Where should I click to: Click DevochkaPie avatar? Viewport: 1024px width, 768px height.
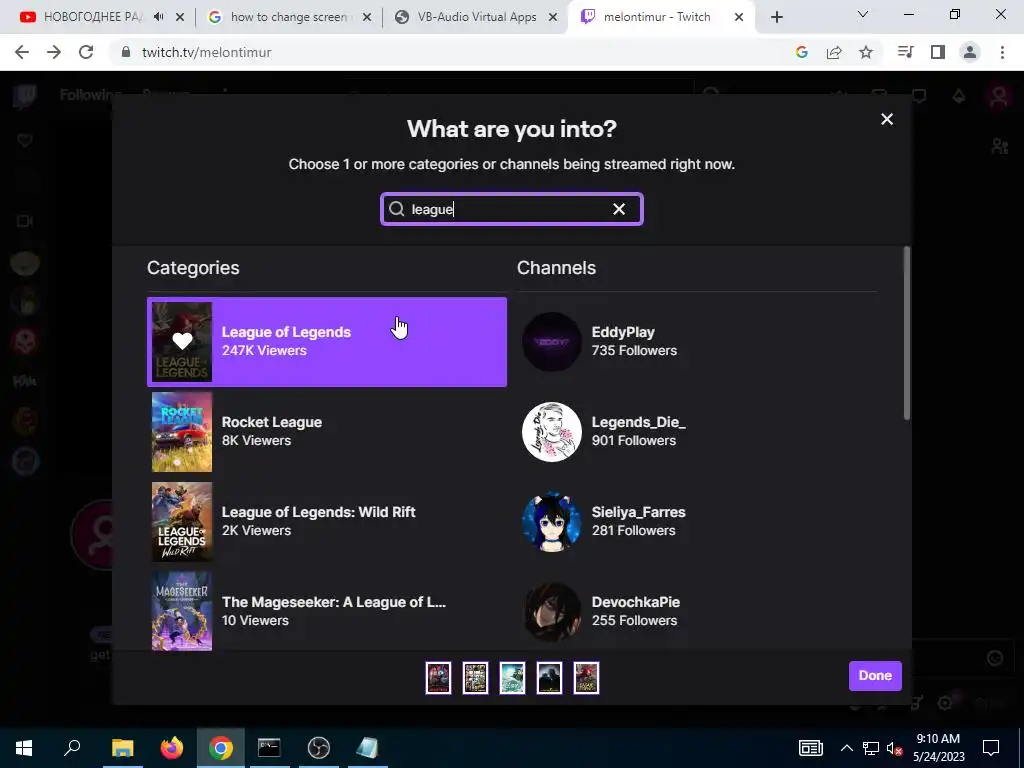click(x=552, y=611)
